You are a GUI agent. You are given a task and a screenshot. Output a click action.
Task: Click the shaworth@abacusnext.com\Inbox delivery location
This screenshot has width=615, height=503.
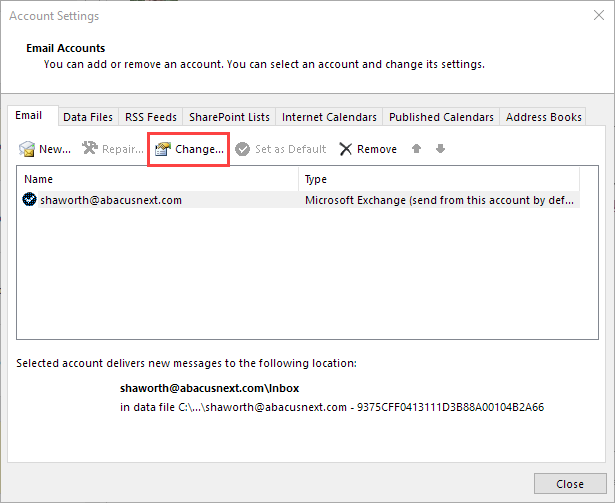[209, 388]
